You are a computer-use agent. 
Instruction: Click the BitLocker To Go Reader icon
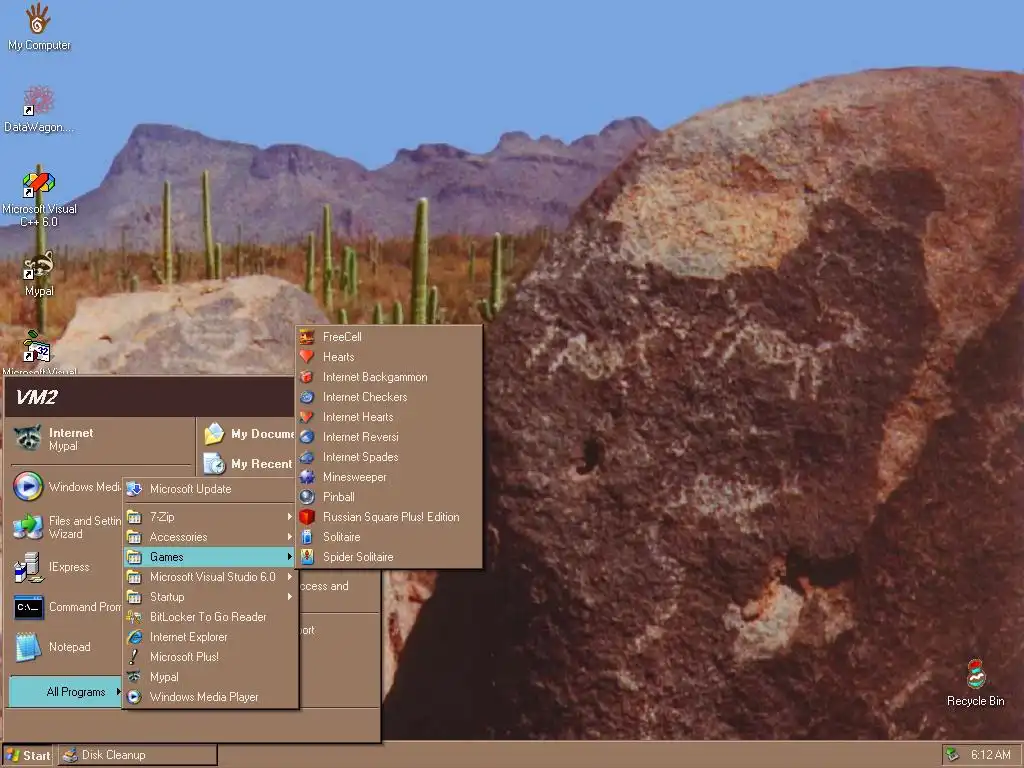click(x=134, y=616)
